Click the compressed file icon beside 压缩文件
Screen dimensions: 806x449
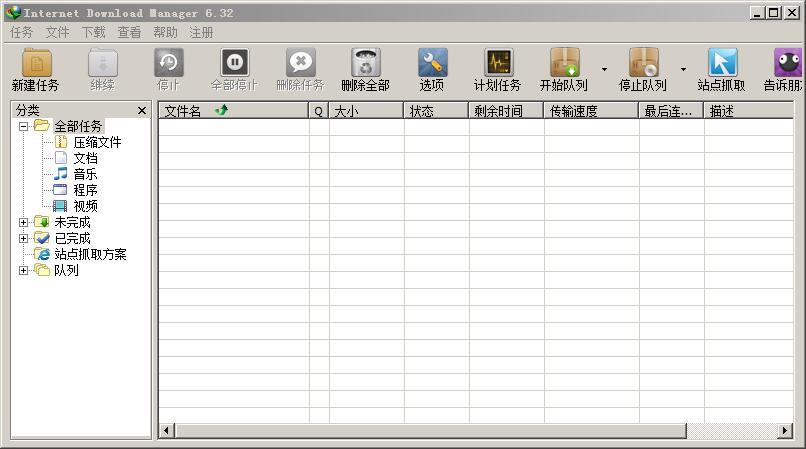pyautogui.click(x=61, y=142)
